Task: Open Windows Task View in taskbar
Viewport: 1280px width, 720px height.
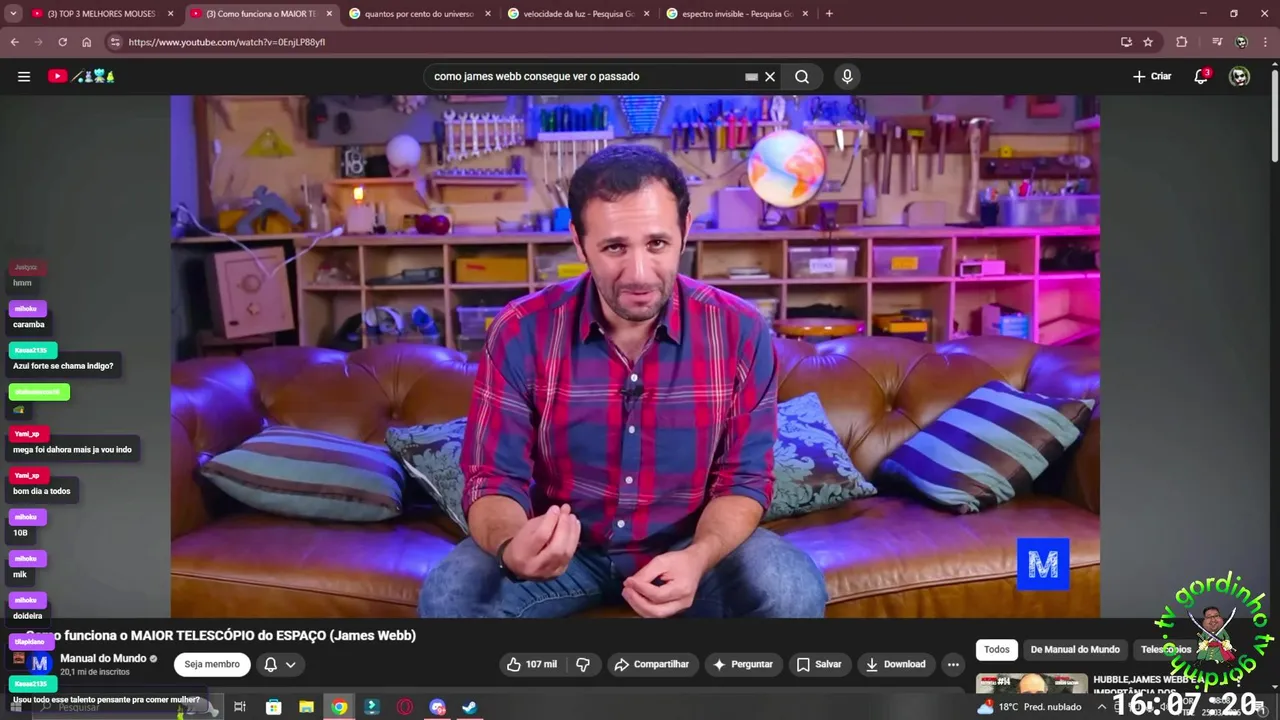Action: pyautogui.click(x=240, y=707)
